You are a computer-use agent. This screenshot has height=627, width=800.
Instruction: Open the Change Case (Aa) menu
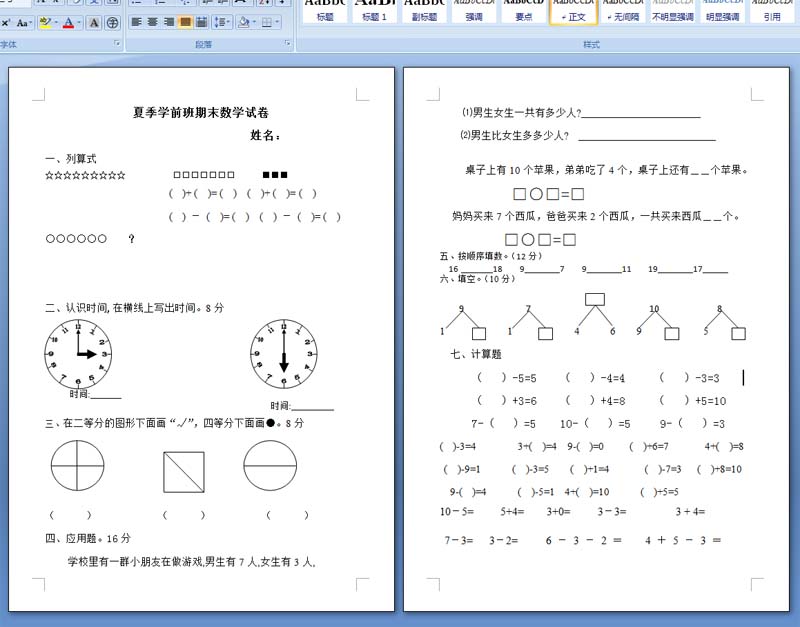click(x=23, y=23)
